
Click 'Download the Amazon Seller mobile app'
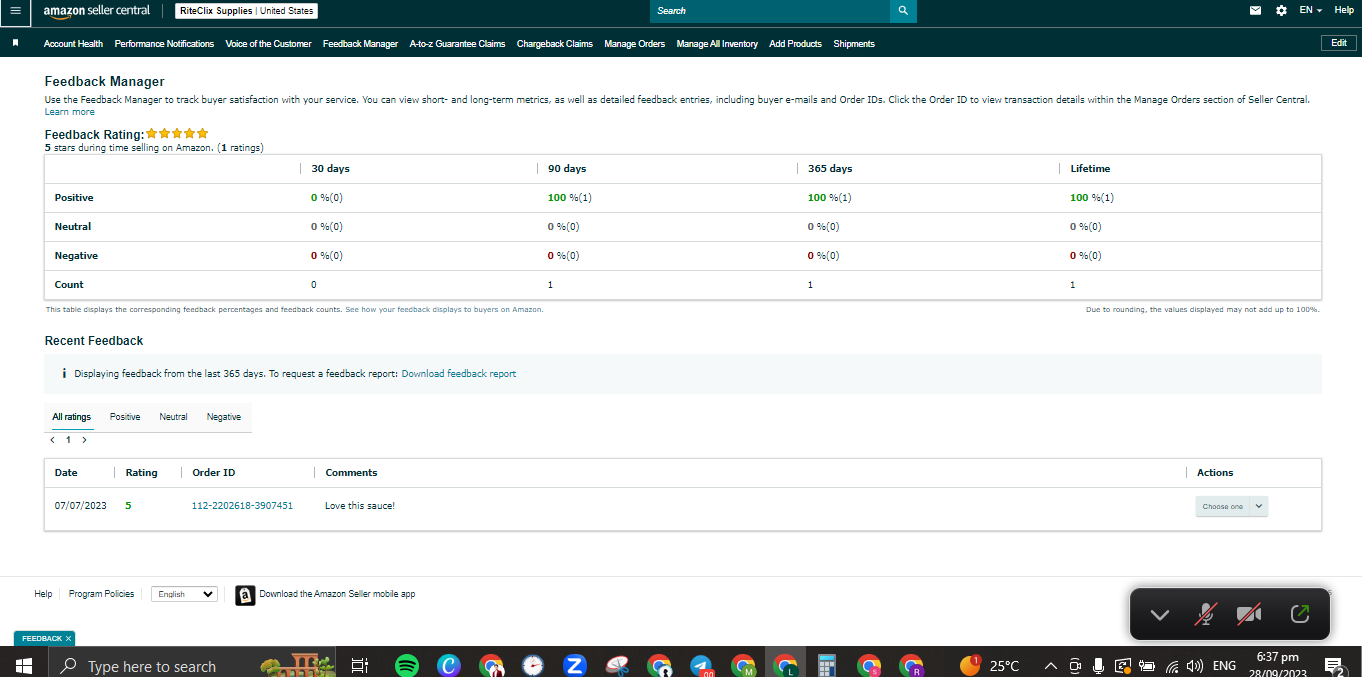pos(337,594)
